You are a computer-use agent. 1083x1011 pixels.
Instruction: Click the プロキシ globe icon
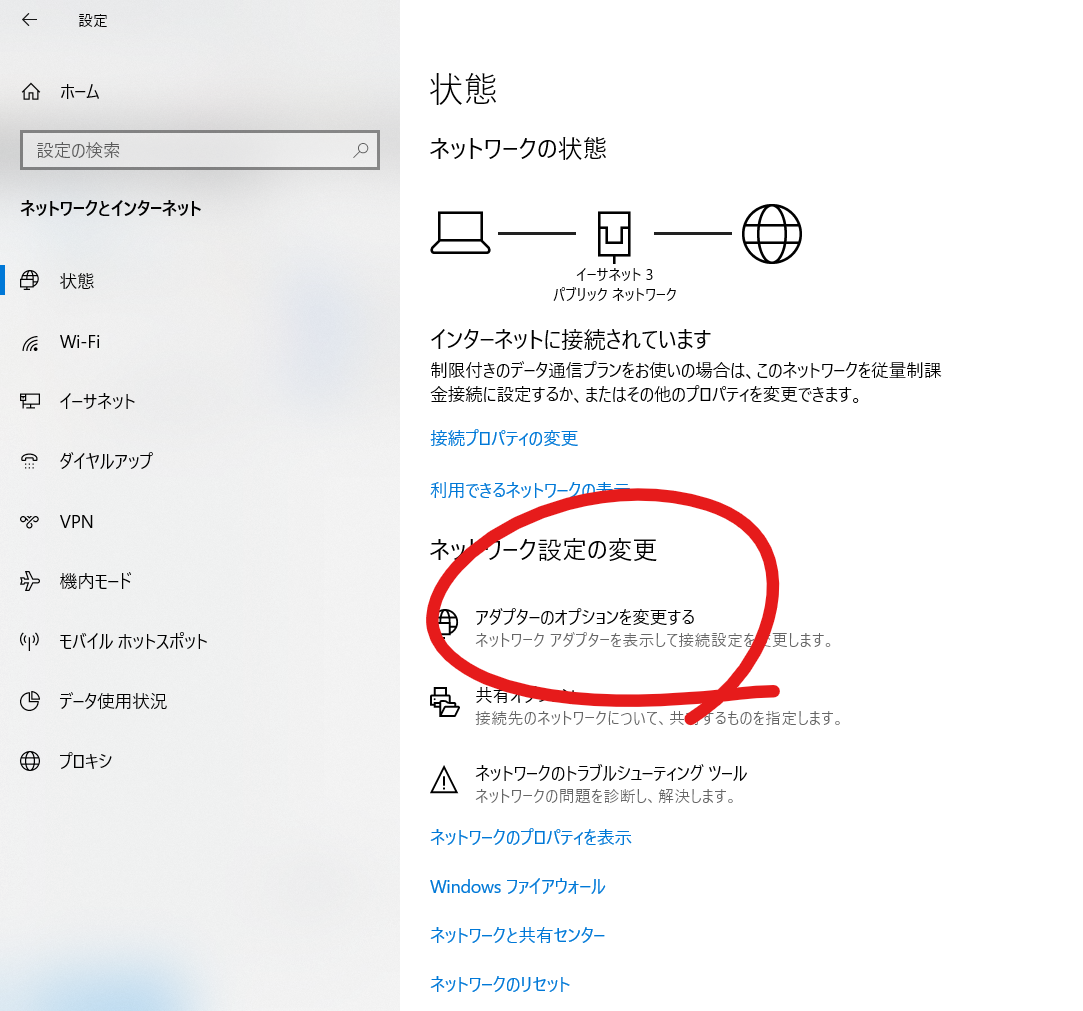pos(30,761)
